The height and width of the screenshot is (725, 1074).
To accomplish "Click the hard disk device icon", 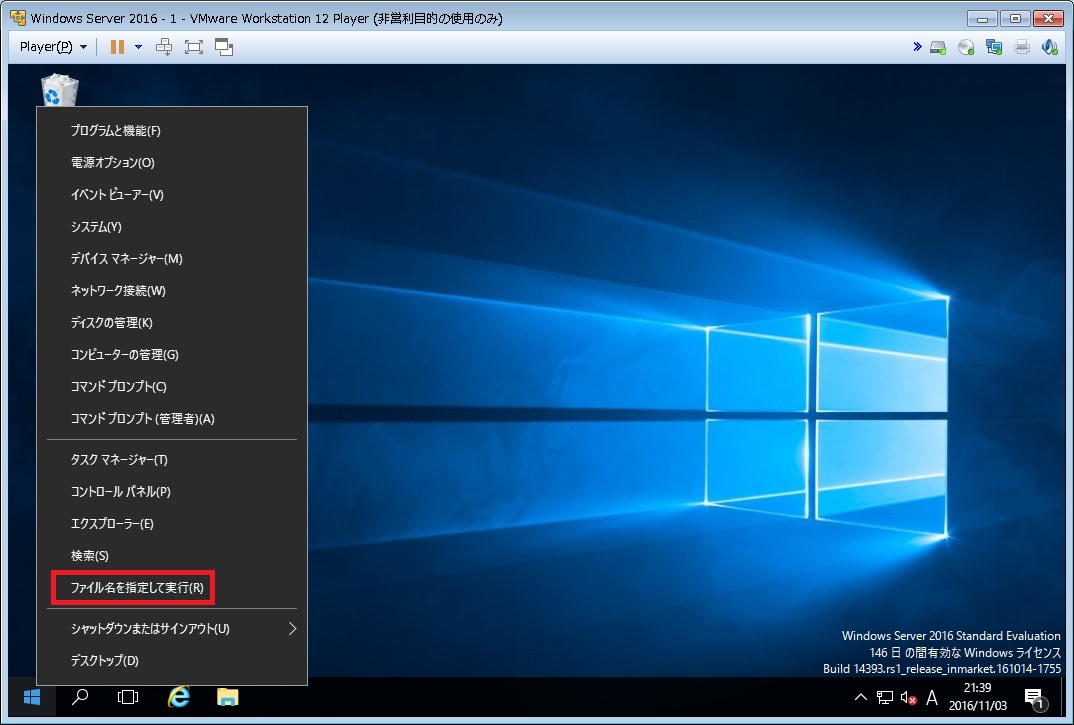I will click(938, 47).
